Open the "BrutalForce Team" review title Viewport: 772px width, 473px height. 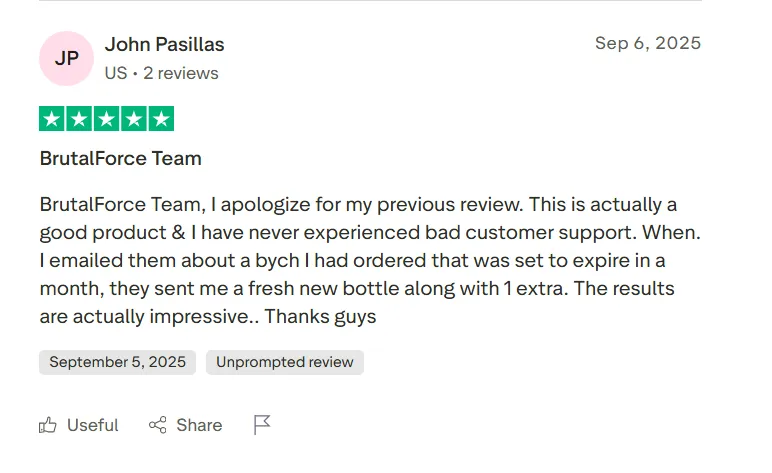120,158
